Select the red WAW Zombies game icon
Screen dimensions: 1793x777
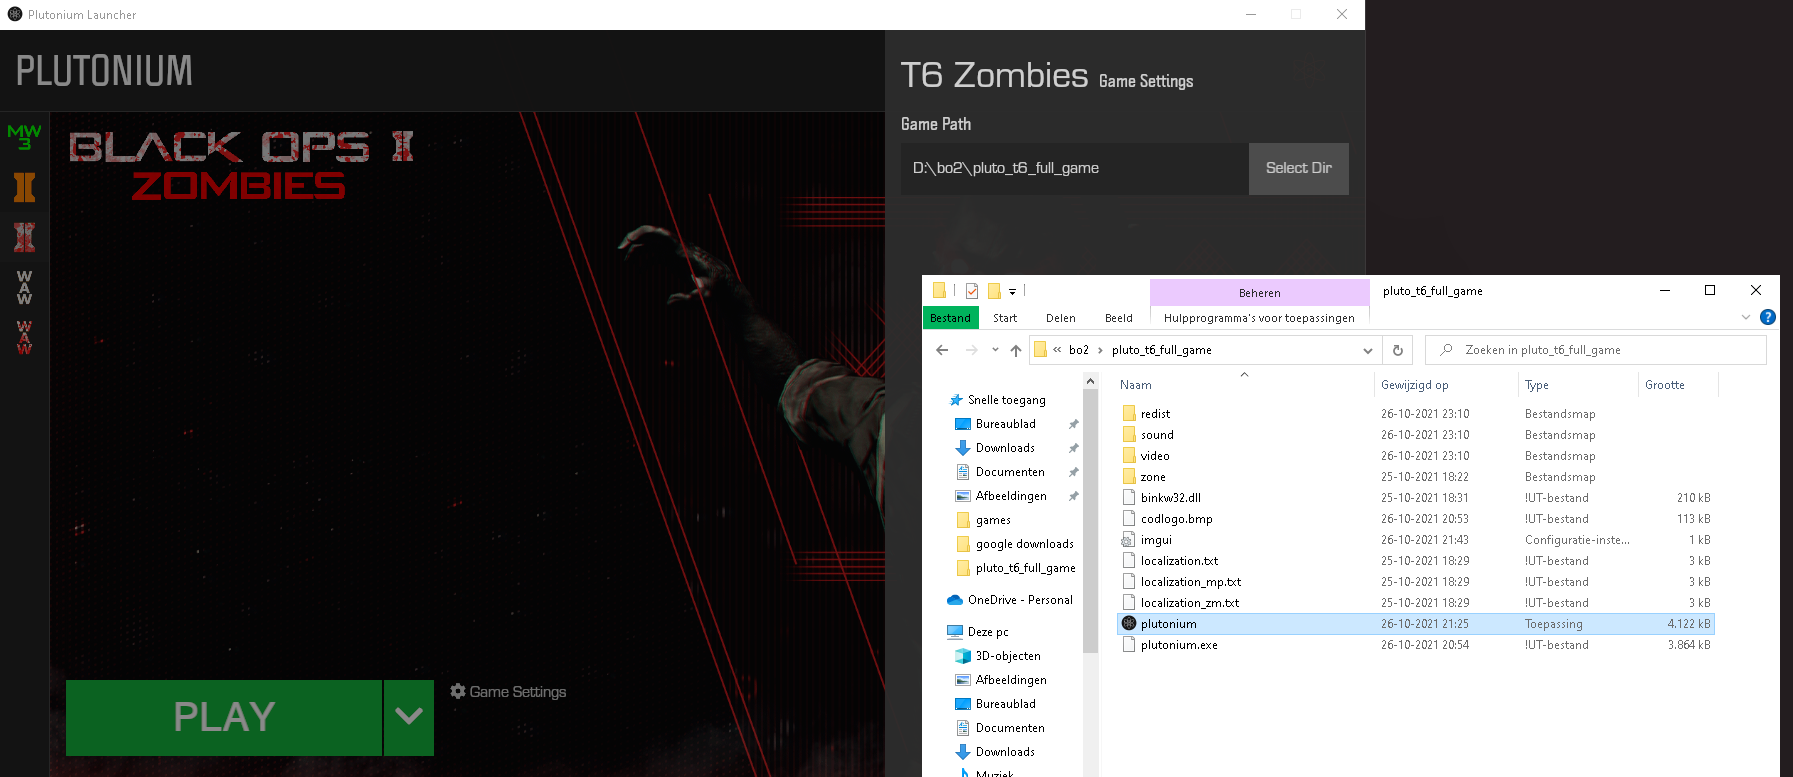(24, 338)
